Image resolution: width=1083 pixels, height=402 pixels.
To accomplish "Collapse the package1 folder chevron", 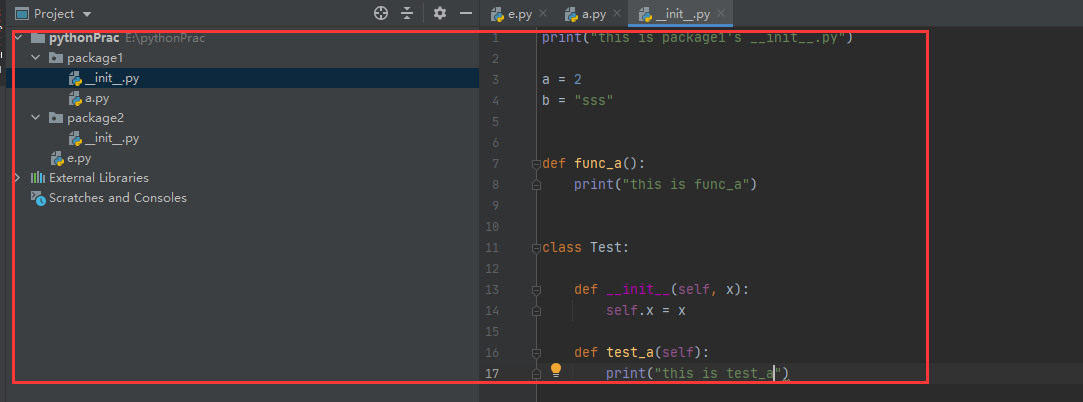I will [35, 58].
